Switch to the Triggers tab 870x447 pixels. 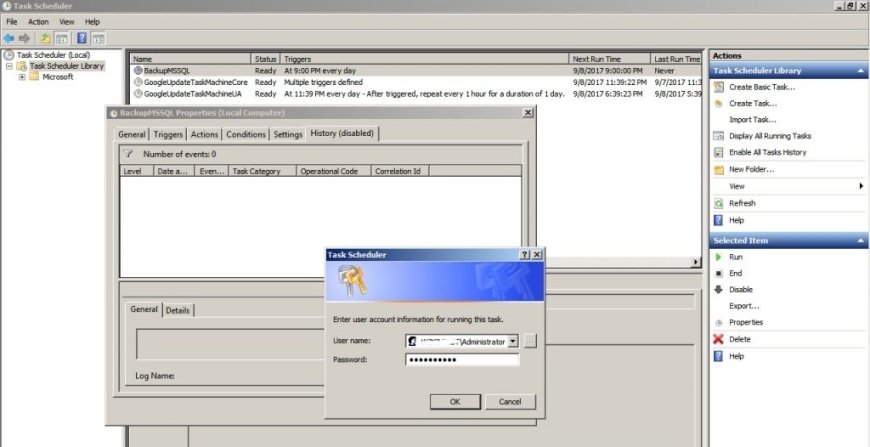[x=168, y=135]
